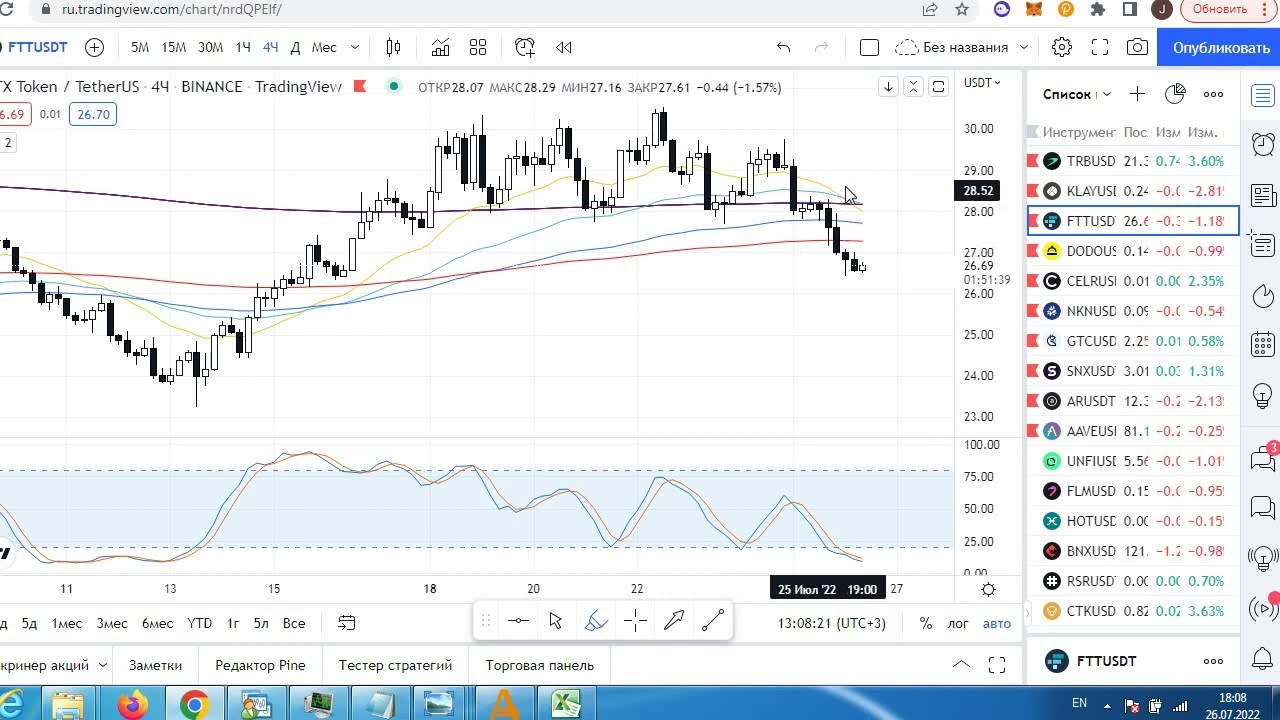This screenshot has width=1280, height=720.
Task: Open the "Без названия" layout dropdown arrow
Action: pos(1023,47)
